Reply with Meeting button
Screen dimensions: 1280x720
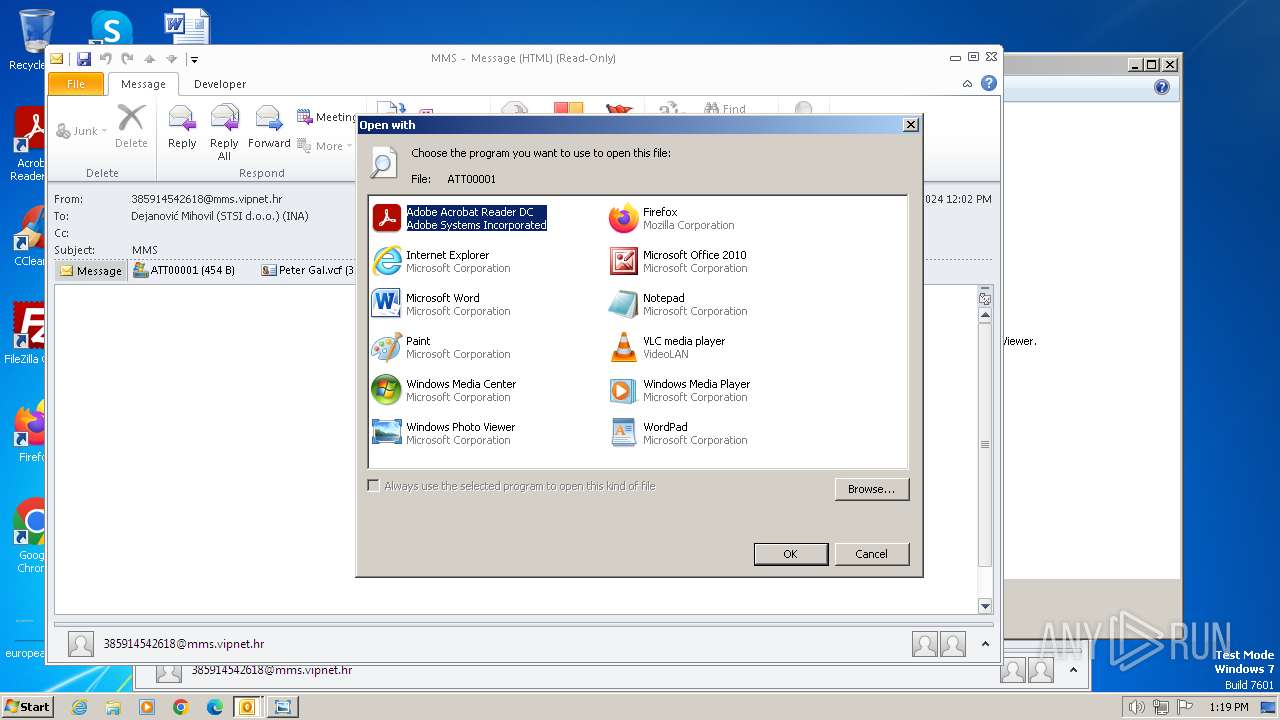(x=327, y=117)
